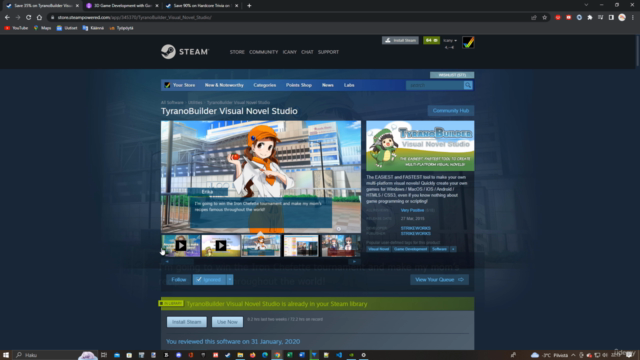
Task: Click the Install Steam button in library box
Action: [x=187, y=322]
